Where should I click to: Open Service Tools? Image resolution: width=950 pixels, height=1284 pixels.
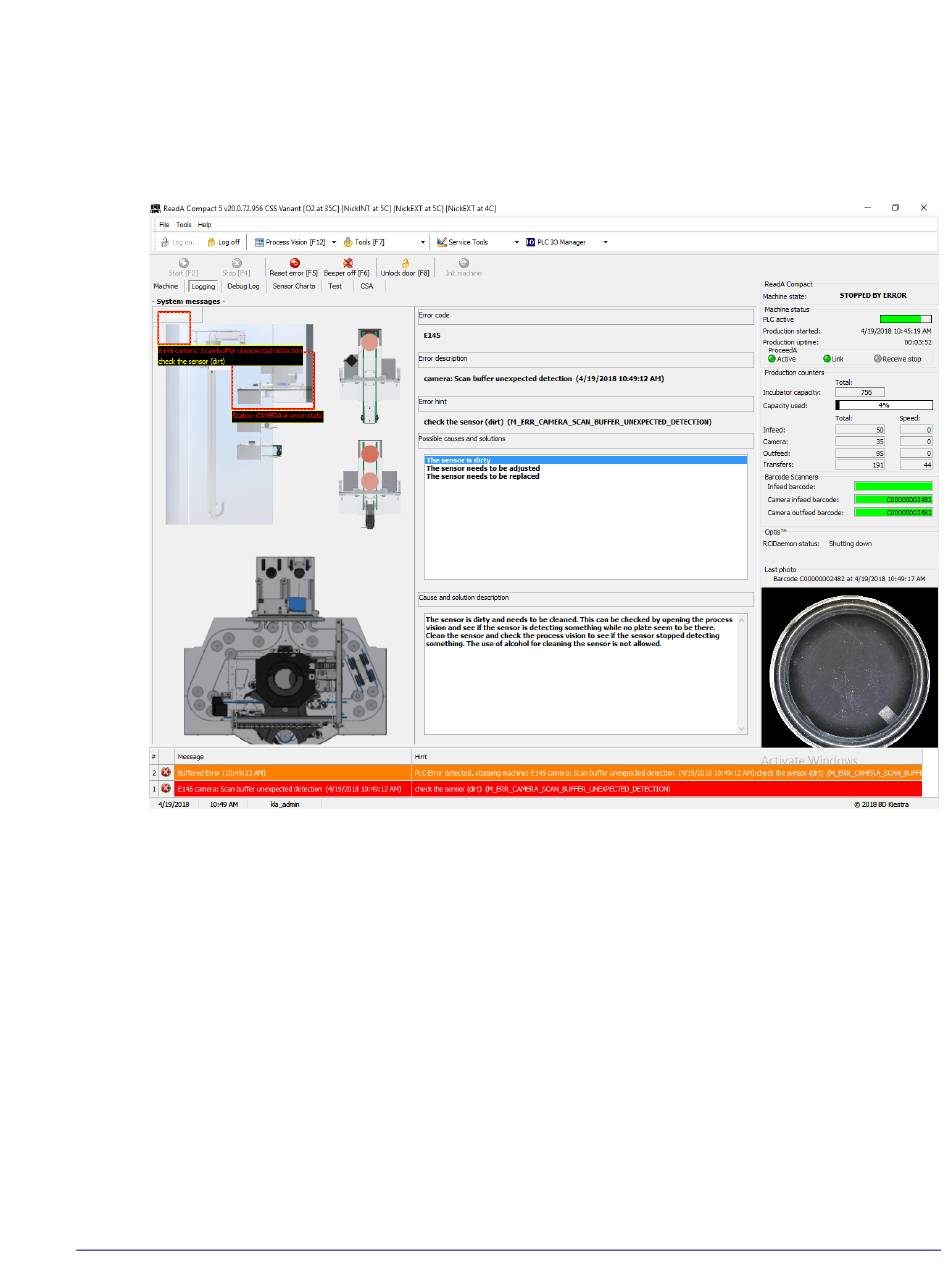(462, 242)
